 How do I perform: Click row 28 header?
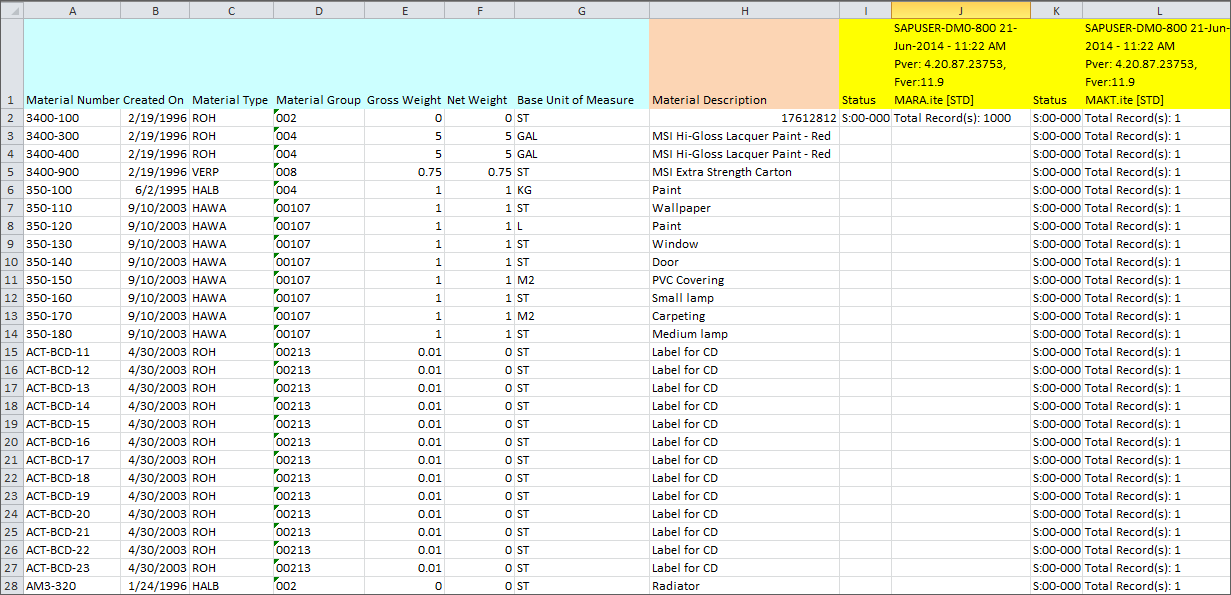[x=11, y=586]
